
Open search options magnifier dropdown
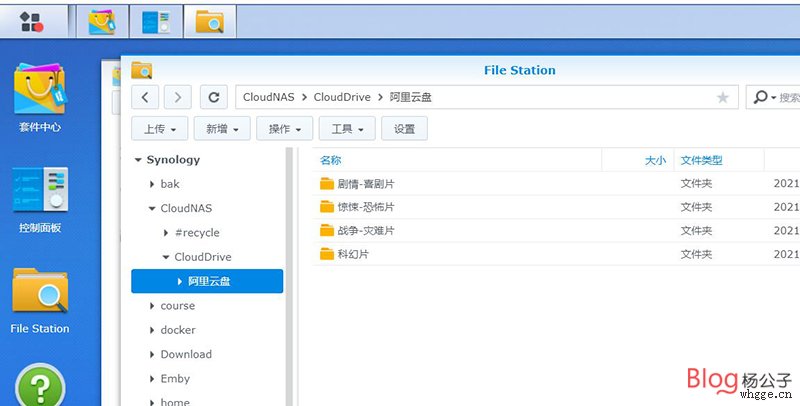764,97
